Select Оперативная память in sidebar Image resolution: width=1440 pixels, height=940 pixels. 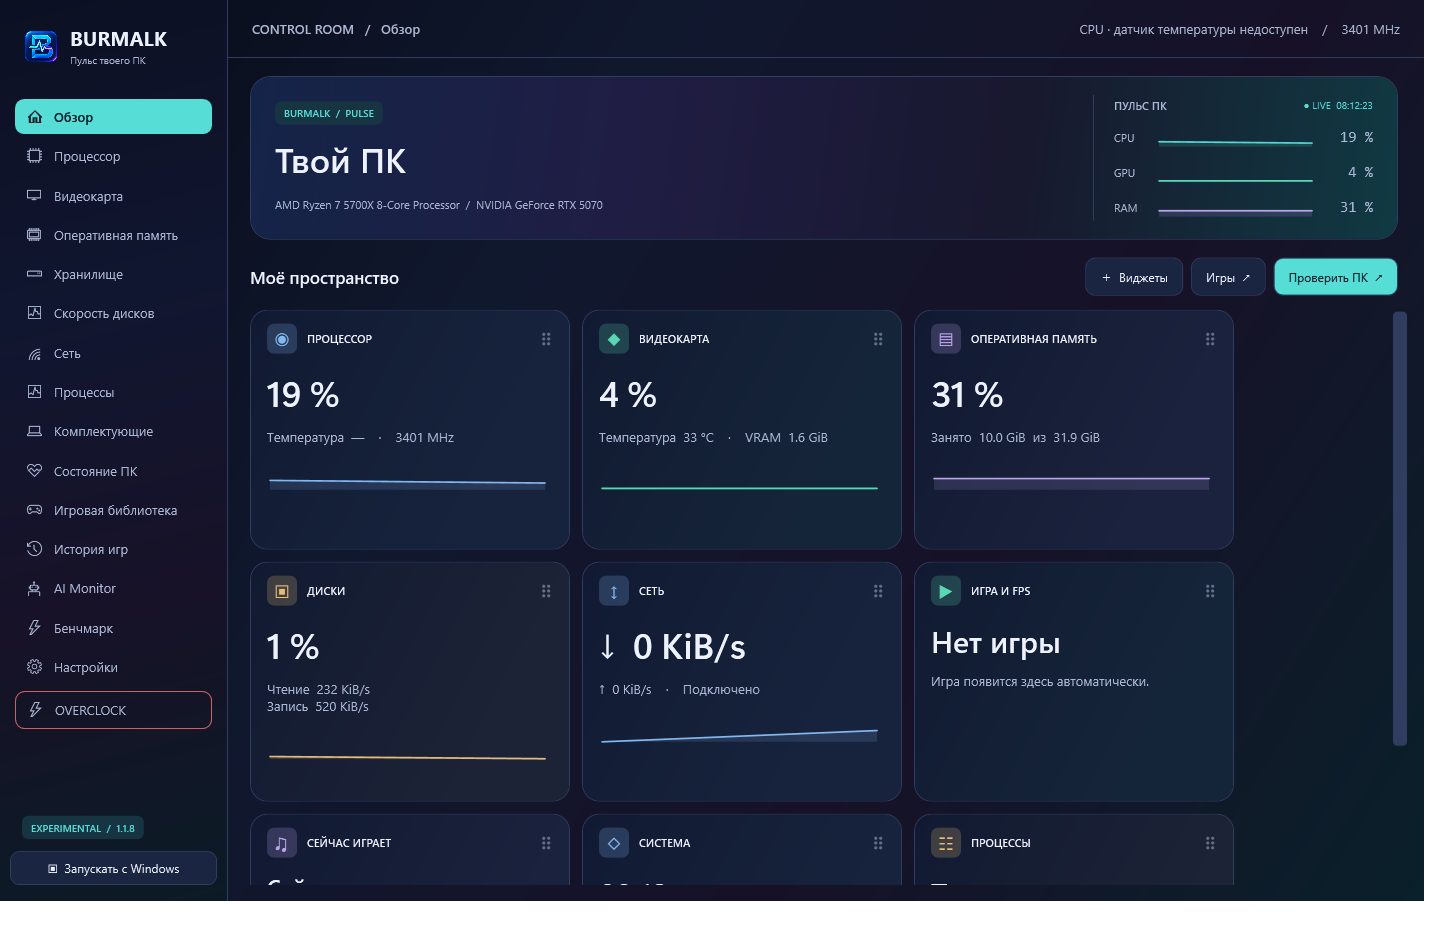[113, 235]
